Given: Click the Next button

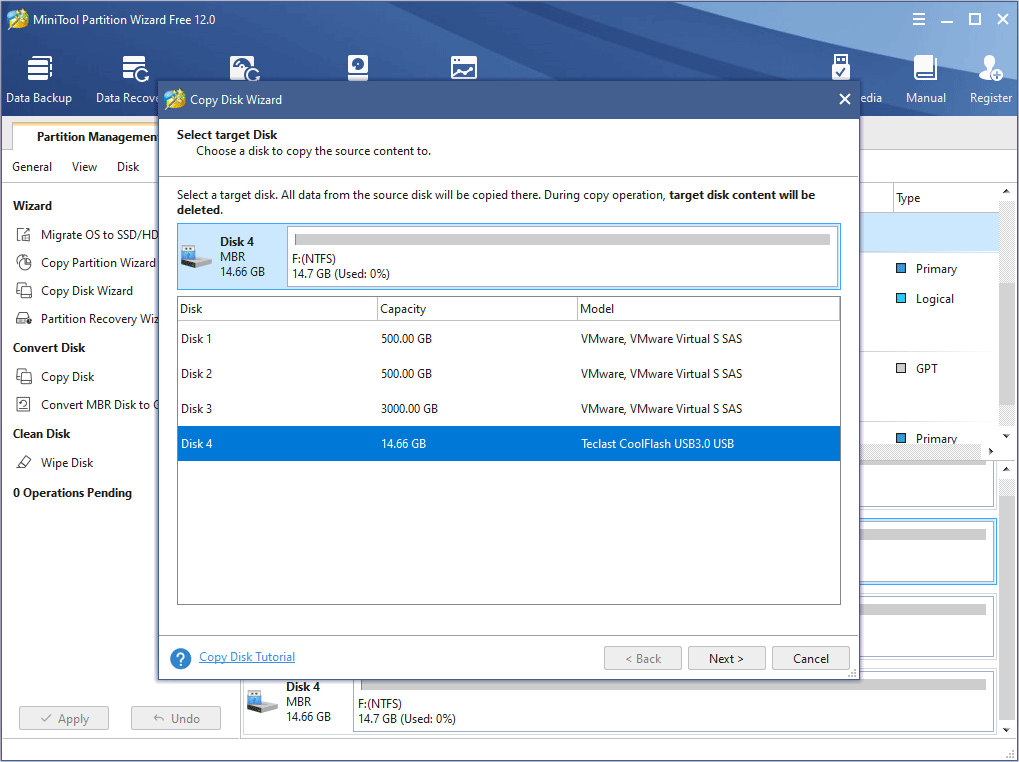Looking at the screenshot, I should (x=726, y=658).
